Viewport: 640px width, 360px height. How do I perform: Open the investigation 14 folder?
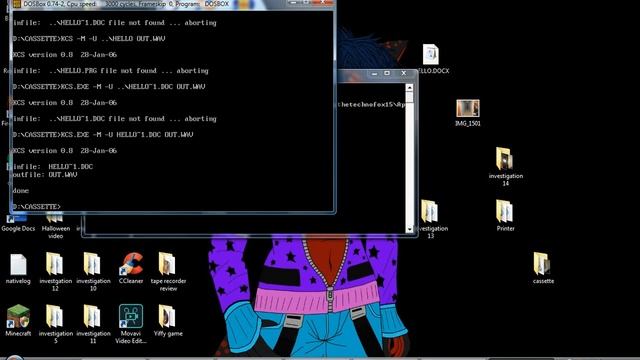pos(505,159)
